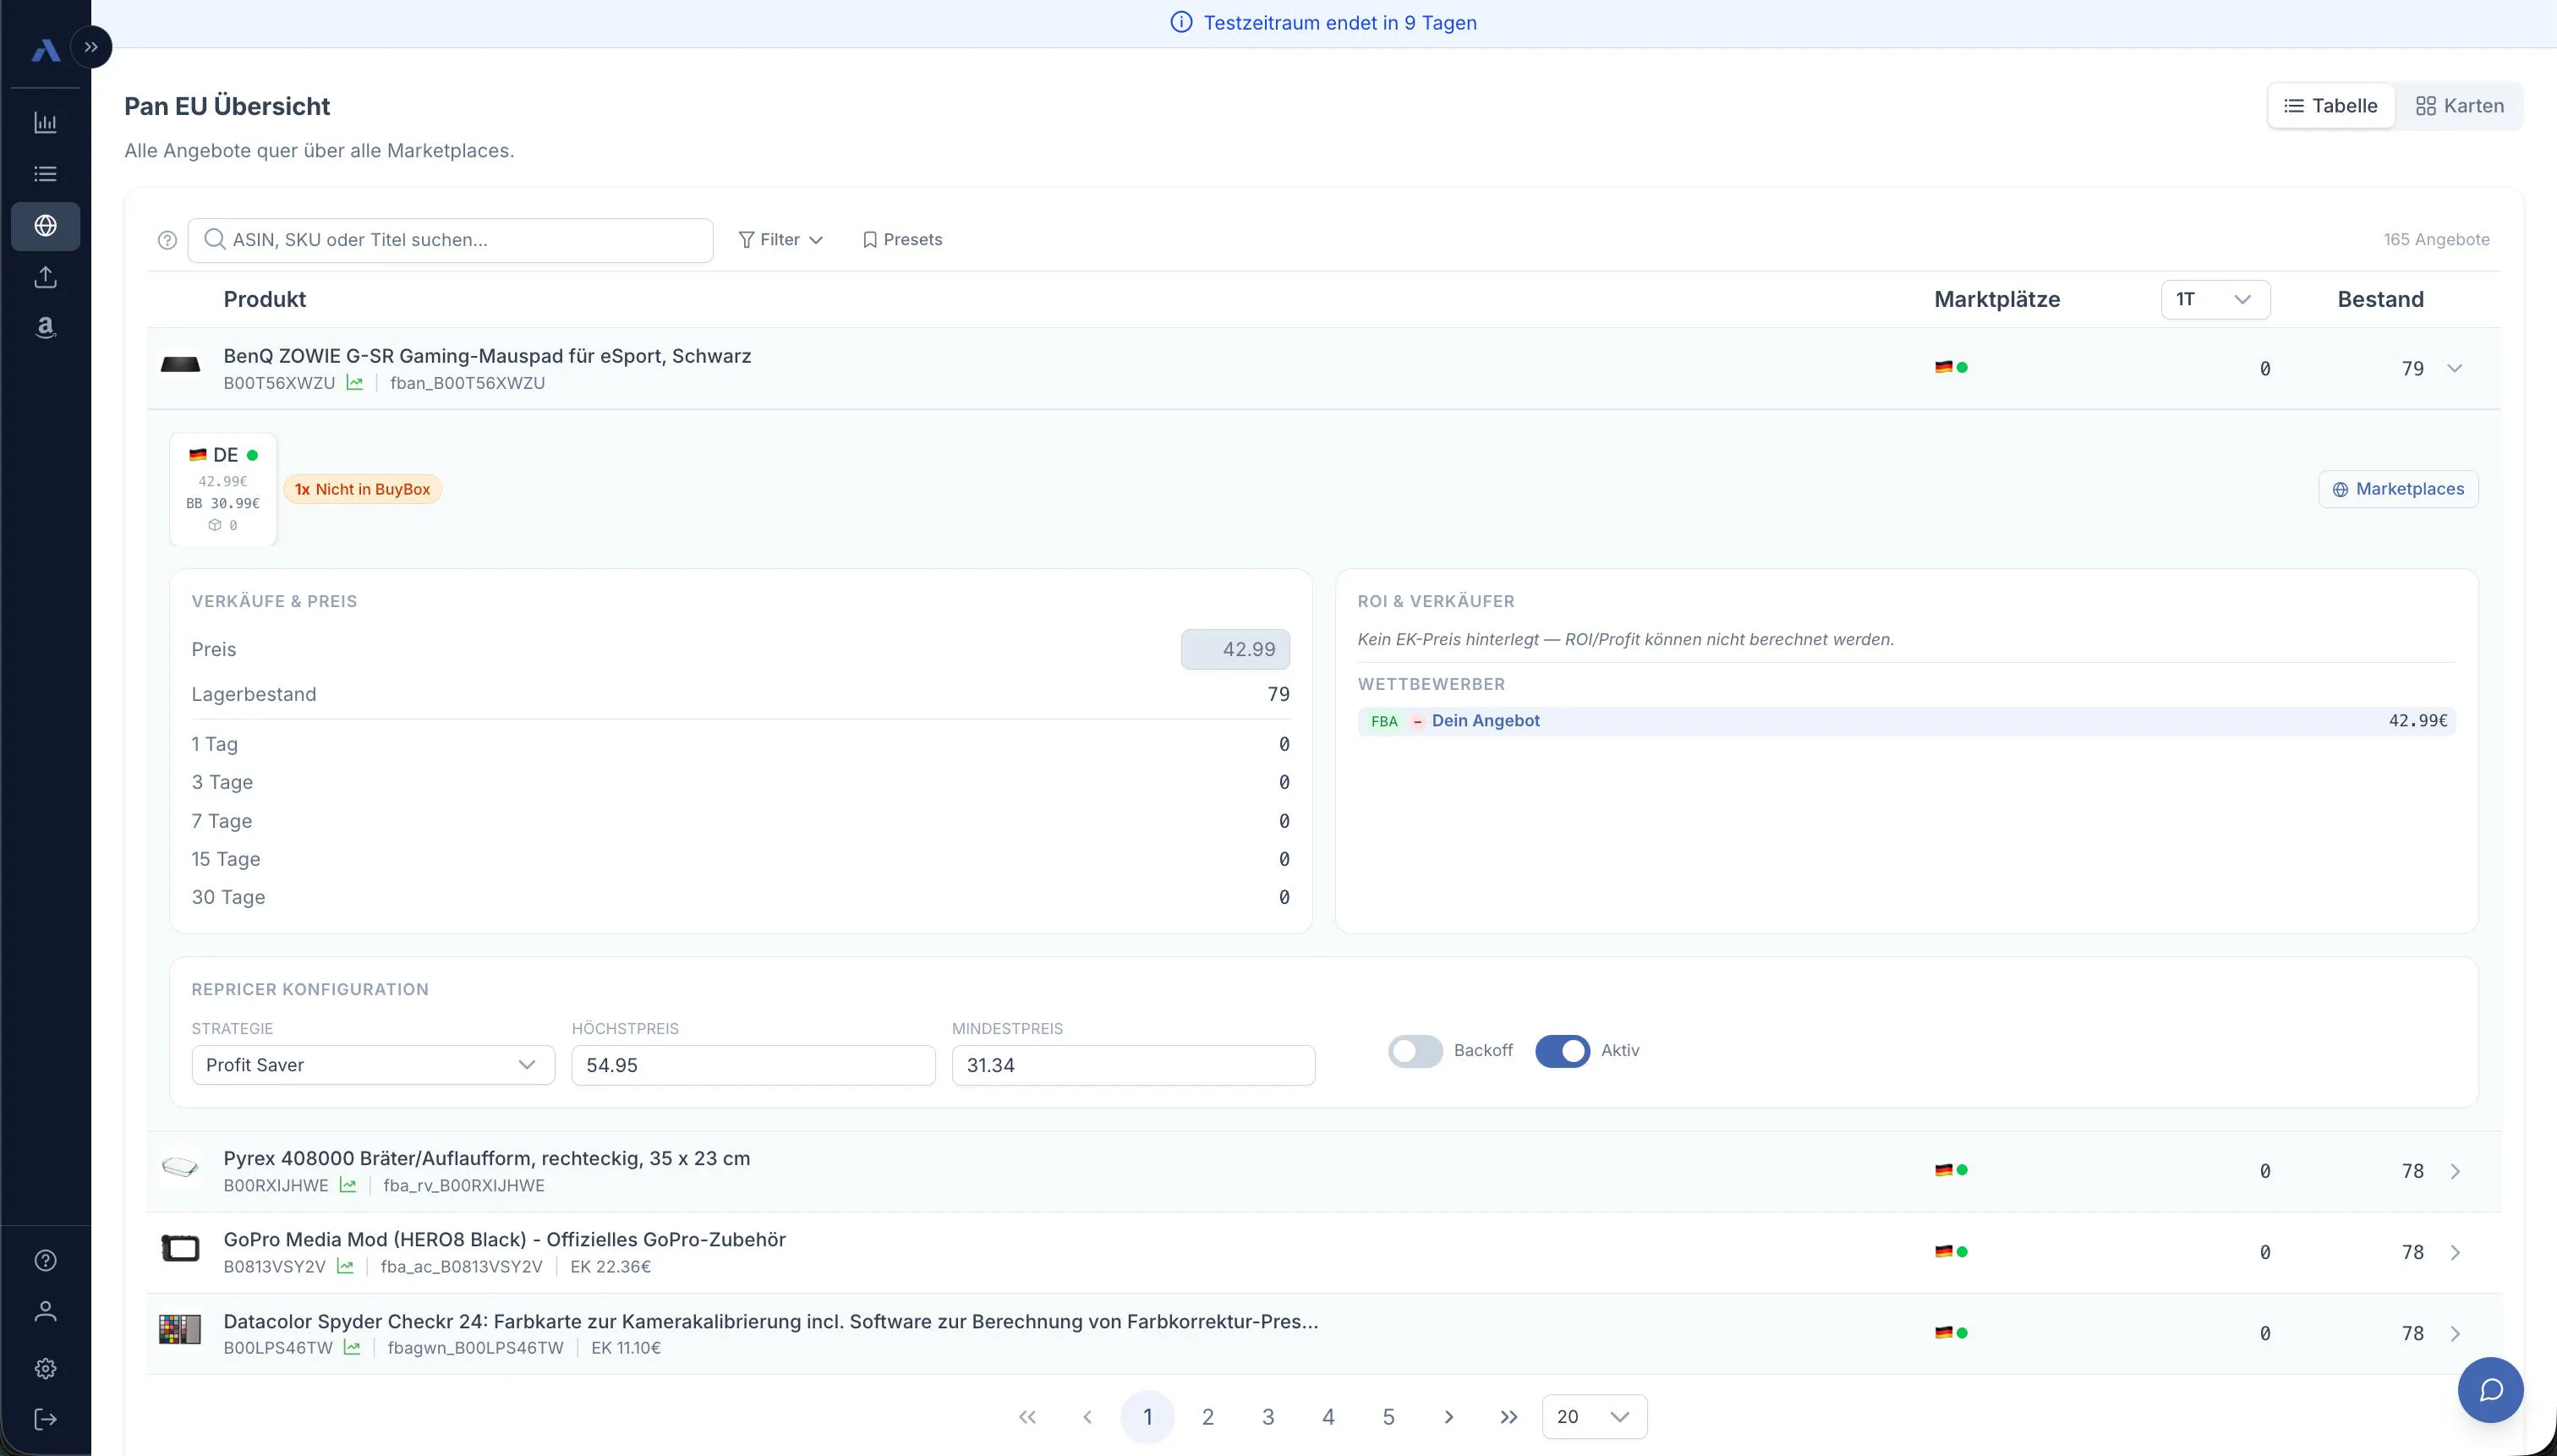Click the EK 22.36€ label
Viewport: 2557px width, 1456px height.
click(610, 1267)
